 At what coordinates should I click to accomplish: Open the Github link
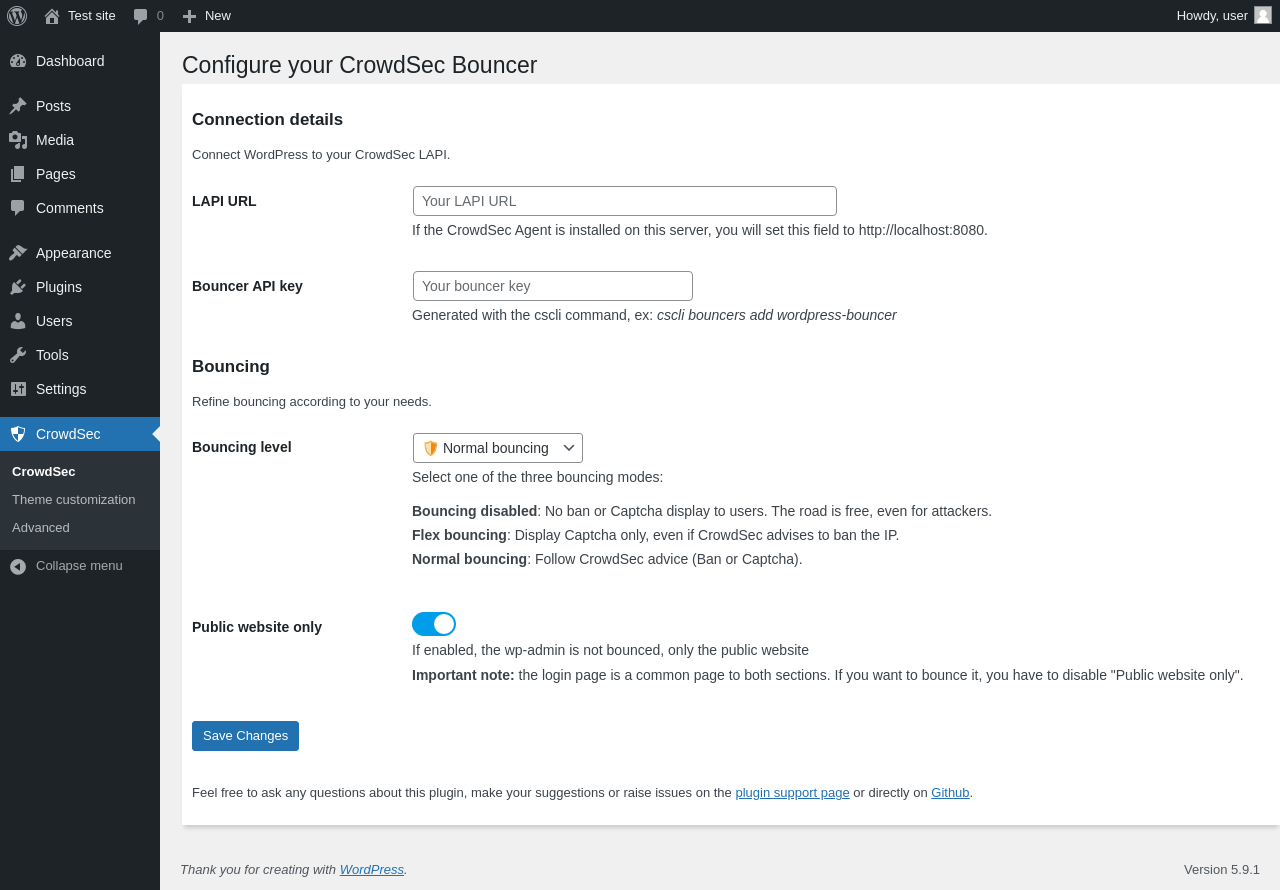point(950,793)
